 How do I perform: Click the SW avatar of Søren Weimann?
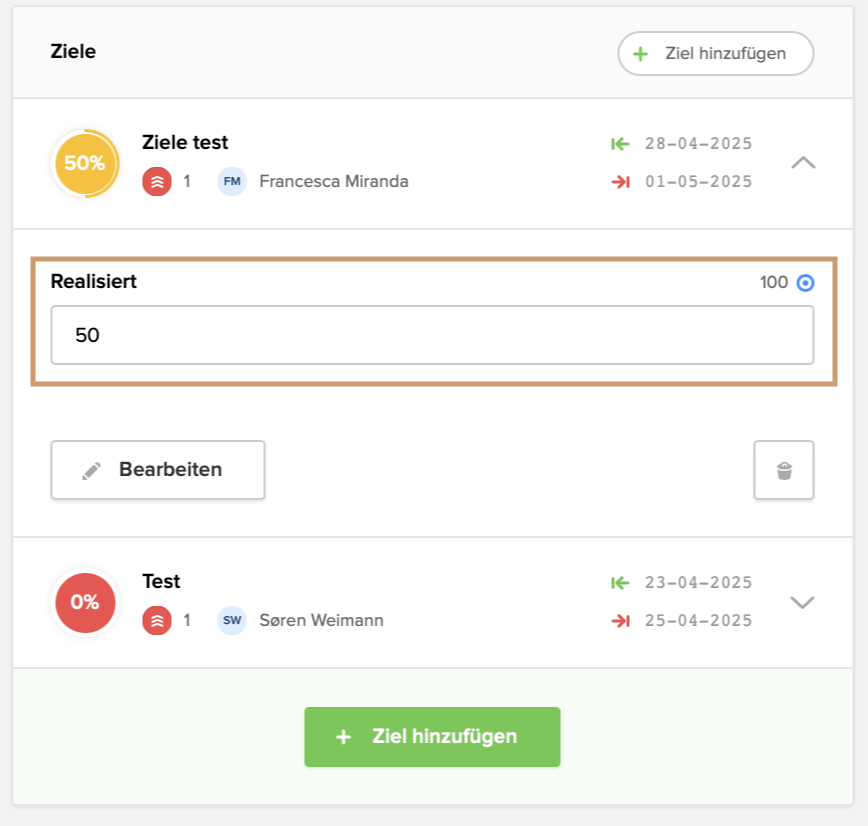[232, 621]
